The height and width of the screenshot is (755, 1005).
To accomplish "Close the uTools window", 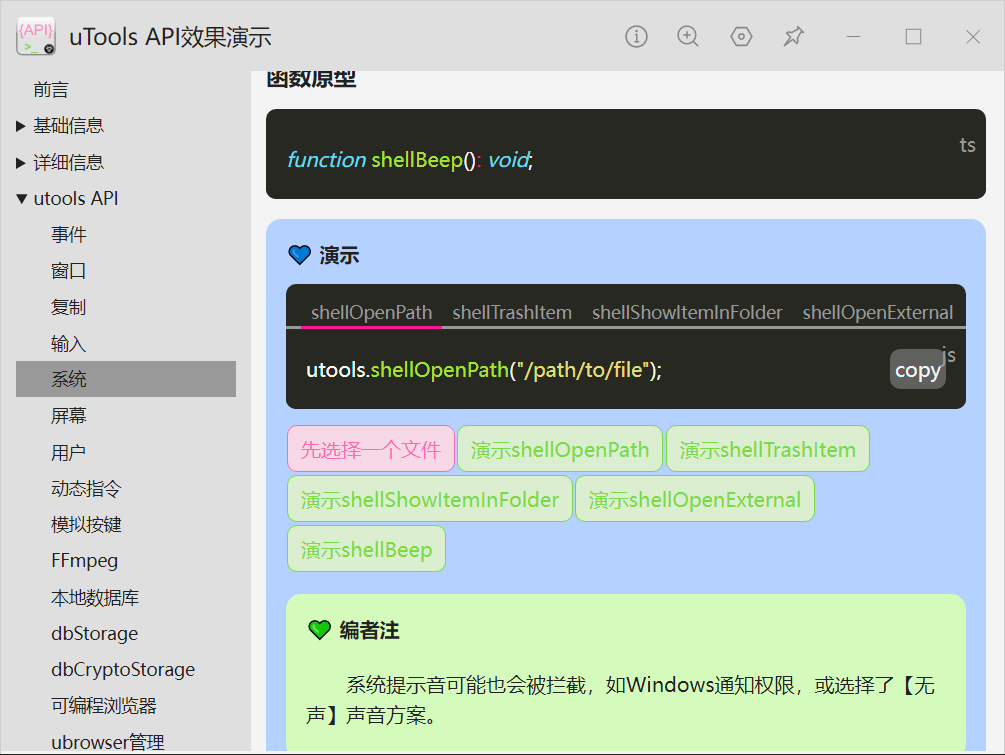I will pyautogui.click(x=972, y=37).
